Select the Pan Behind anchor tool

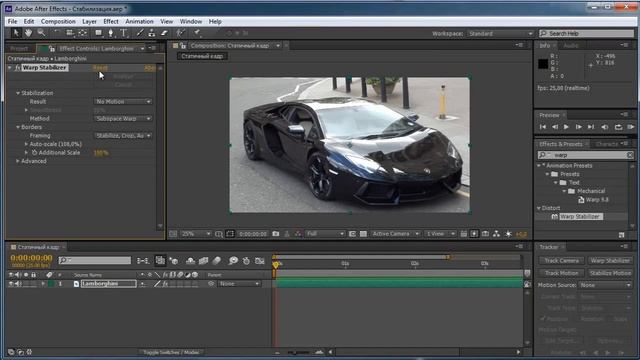pos(82,33)
